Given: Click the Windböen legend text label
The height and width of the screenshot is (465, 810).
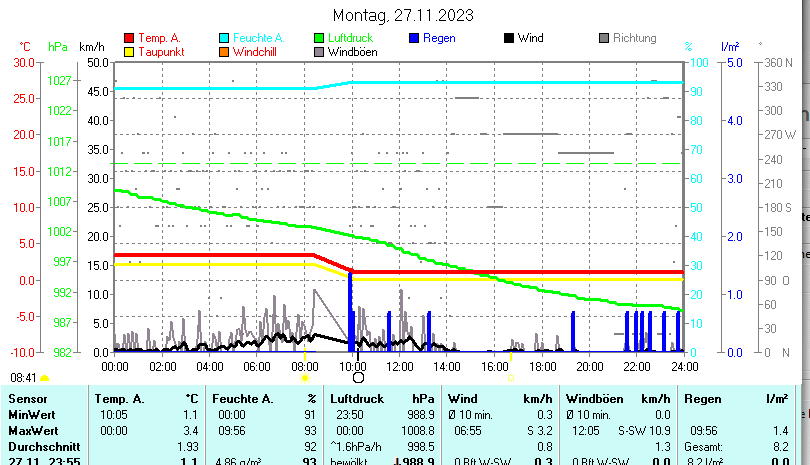Looking at the screenshot, I should (x=353, y=51).
